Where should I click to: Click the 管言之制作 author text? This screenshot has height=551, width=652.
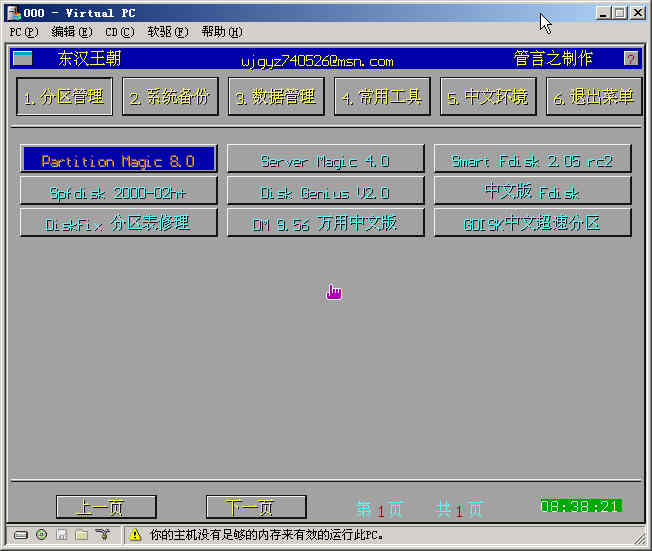553,58
